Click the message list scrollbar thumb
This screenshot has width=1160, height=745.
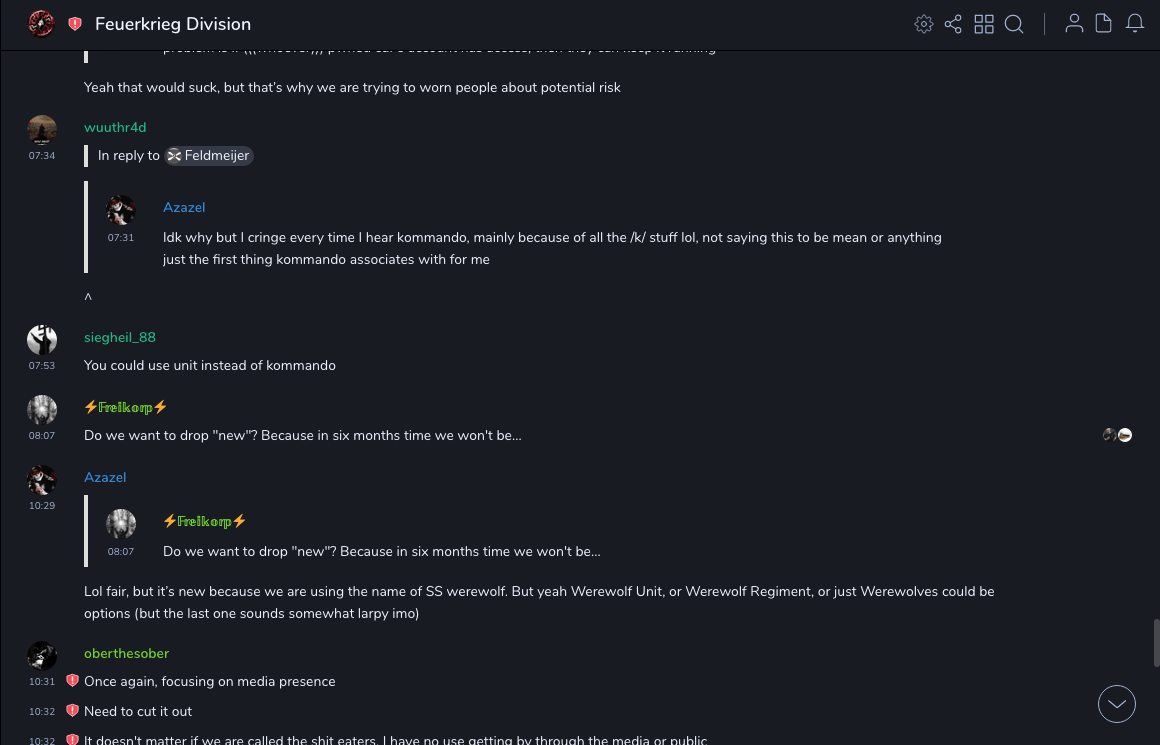[x=1156, y=640]
